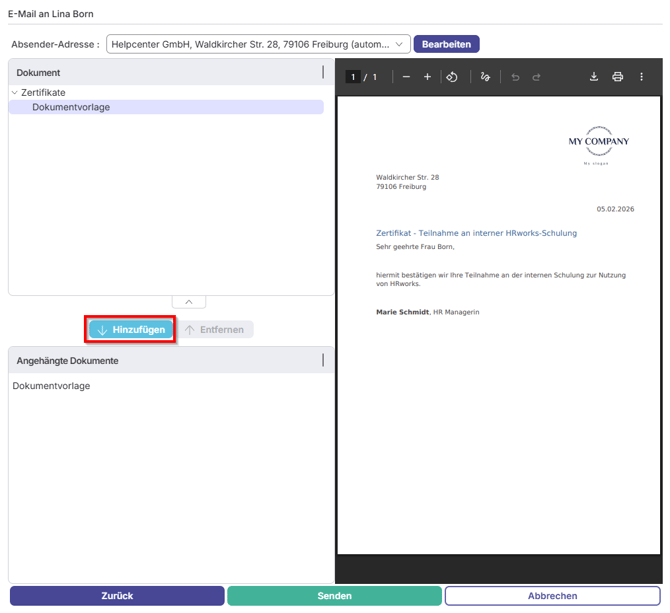
Task: Zoom out in the PDF preview
Action: point(407,77)
